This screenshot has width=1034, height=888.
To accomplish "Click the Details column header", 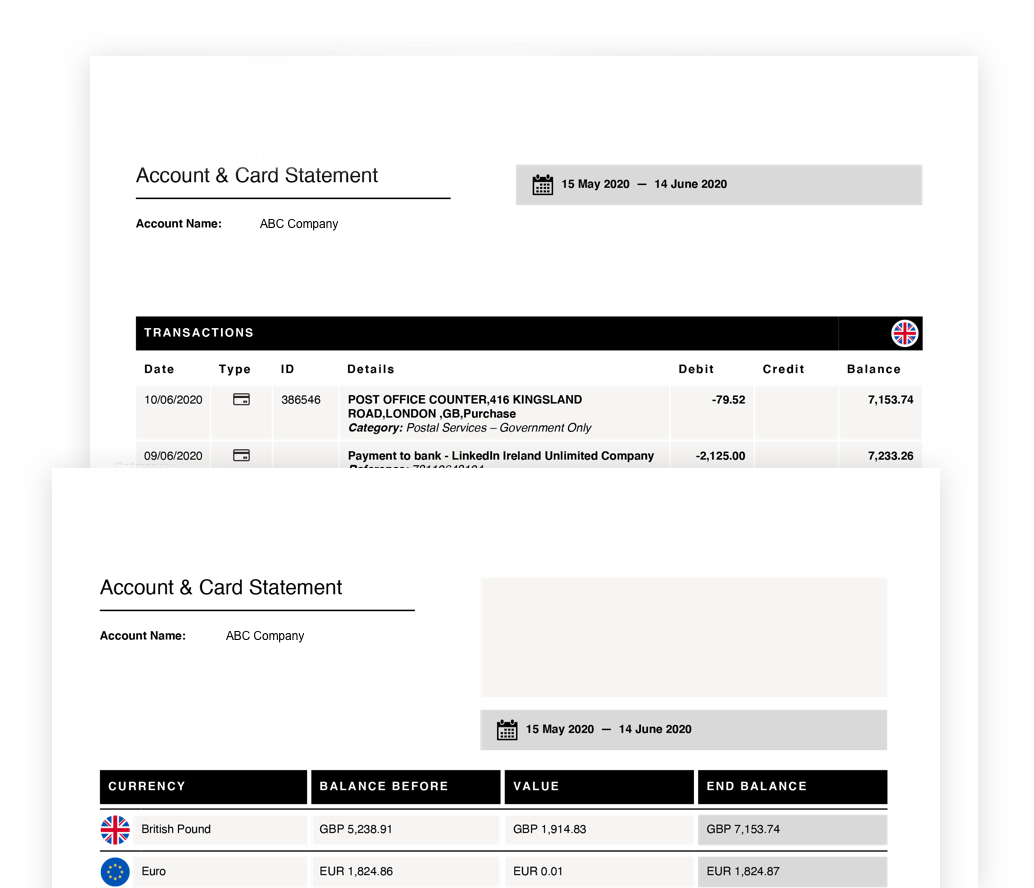I will click(x=371, y=369).
